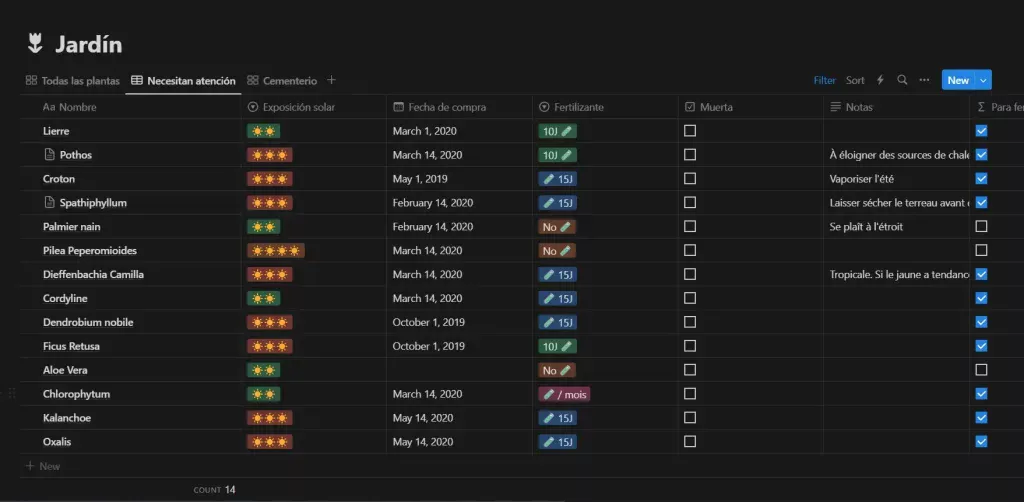Click the red sun tag for Pilea Peperomioides
This screenshot has width=1024, height=502.
point(275,251)
